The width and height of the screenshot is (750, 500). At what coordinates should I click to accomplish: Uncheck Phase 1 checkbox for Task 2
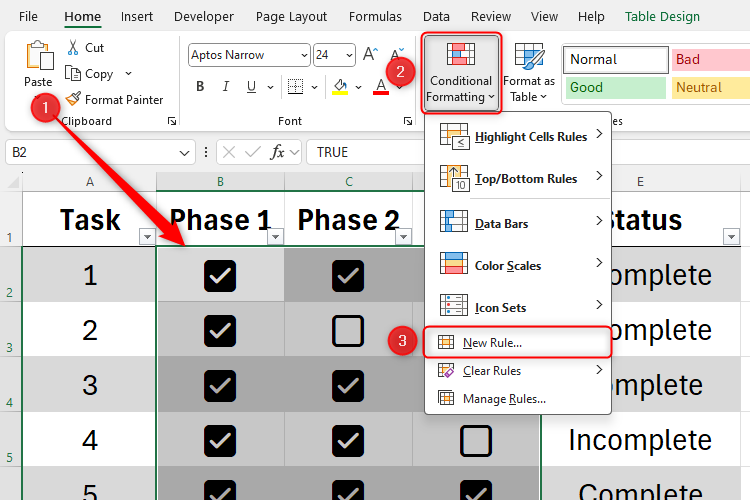220,331
